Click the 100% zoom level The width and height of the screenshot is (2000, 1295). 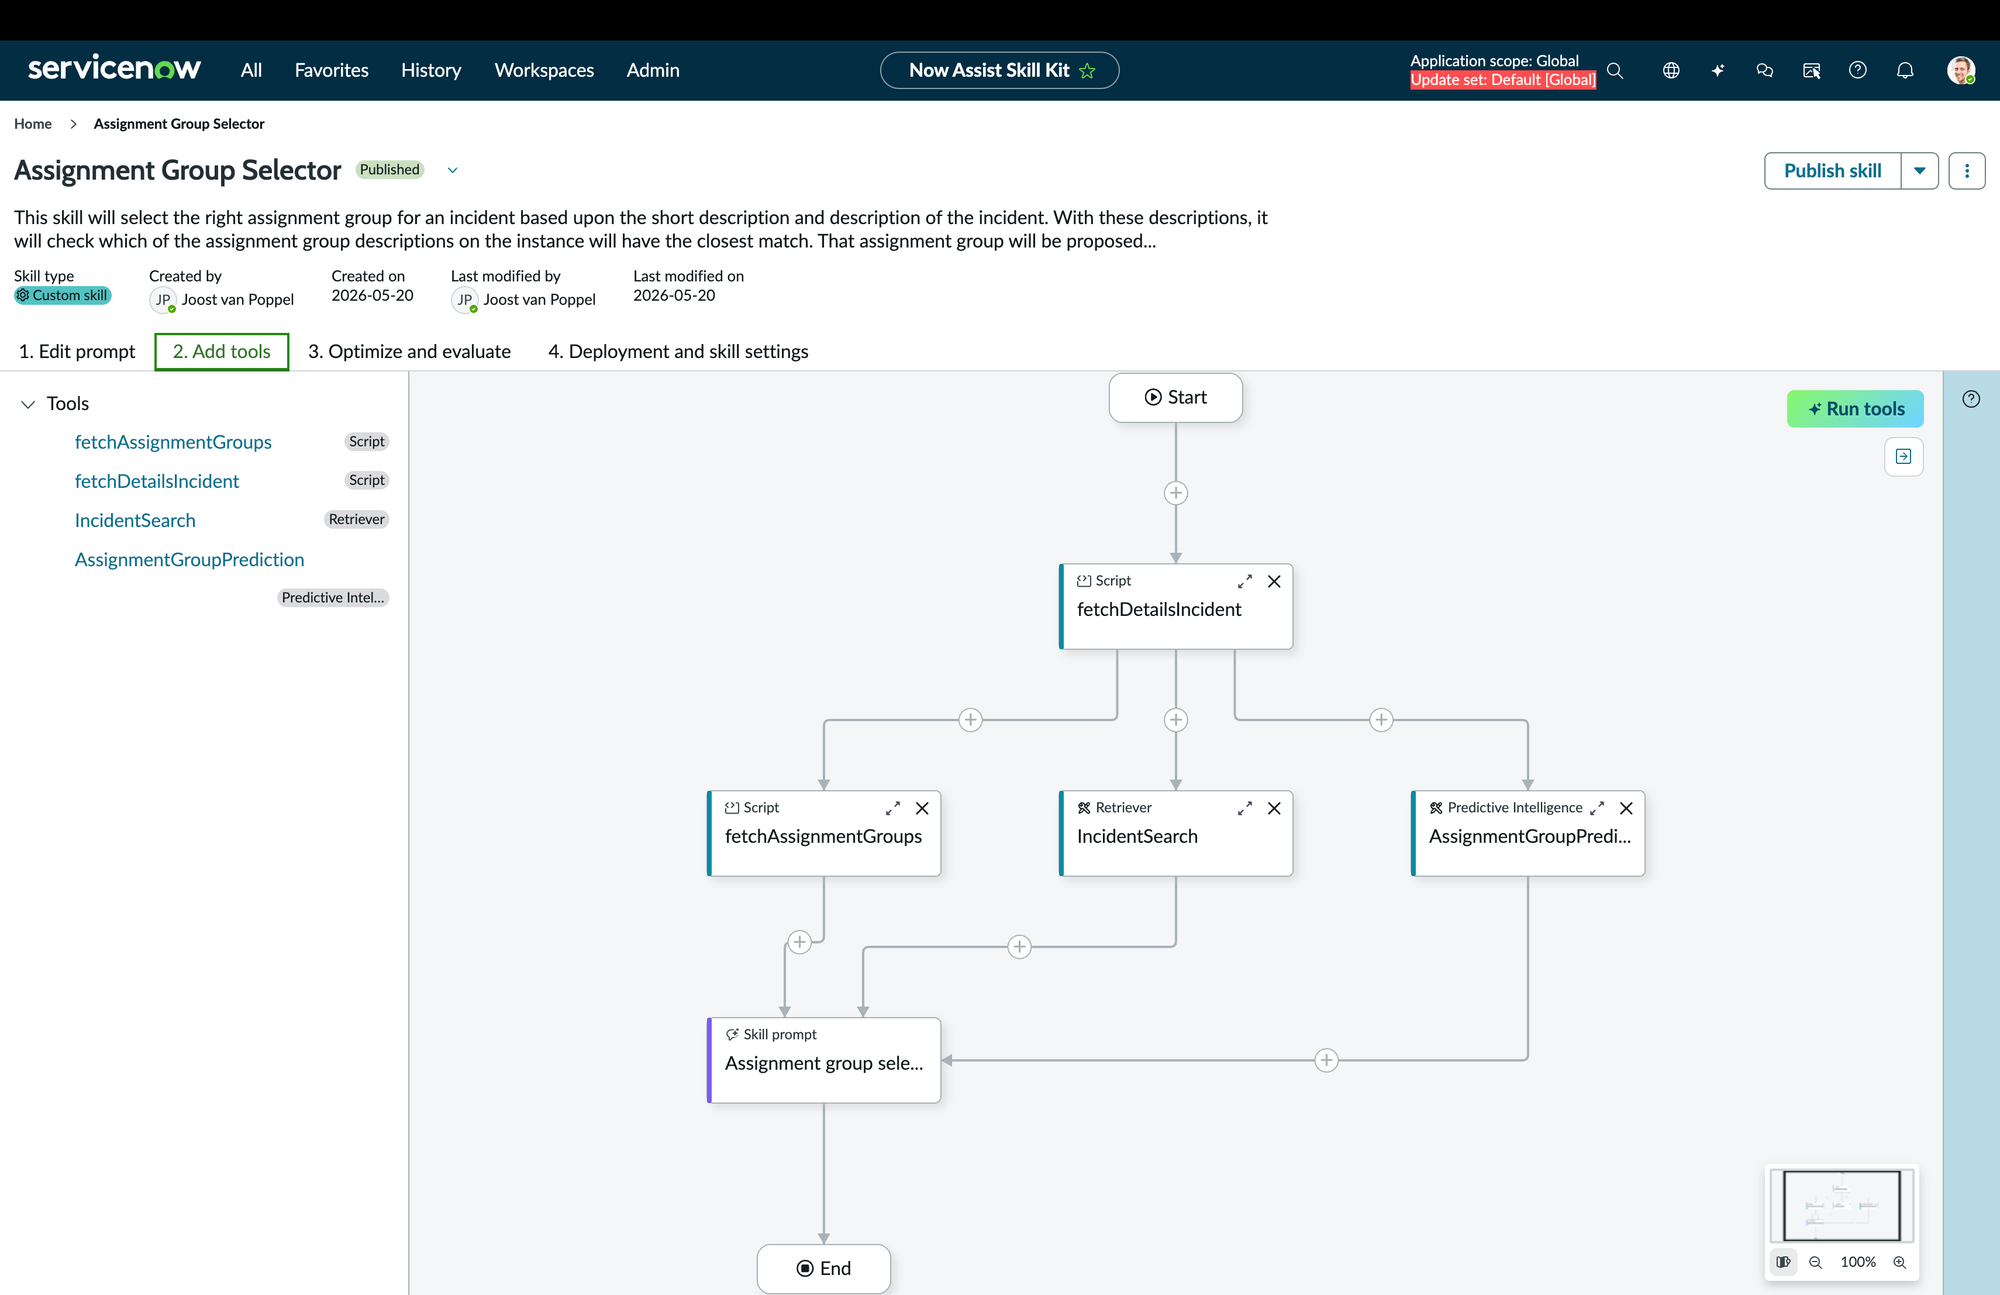[x=1858, y=1262]
